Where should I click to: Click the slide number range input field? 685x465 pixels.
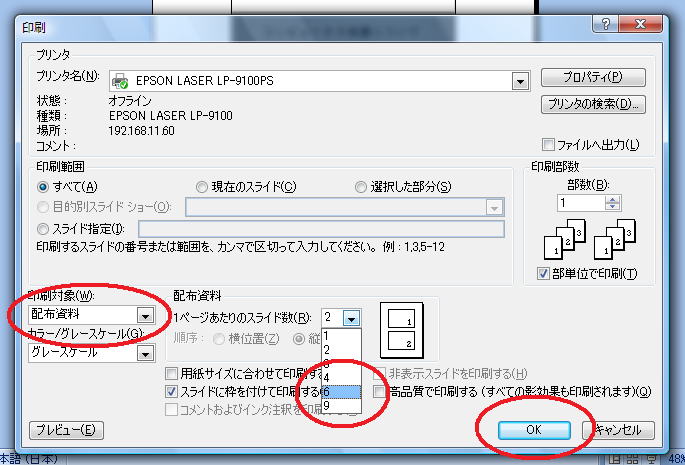coord(321,229)
